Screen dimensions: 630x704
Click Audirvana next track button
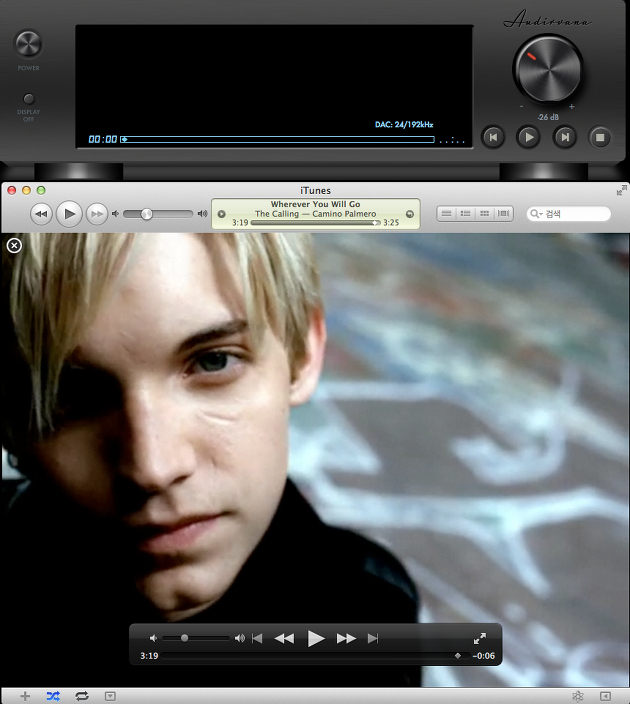coord(565,137)
